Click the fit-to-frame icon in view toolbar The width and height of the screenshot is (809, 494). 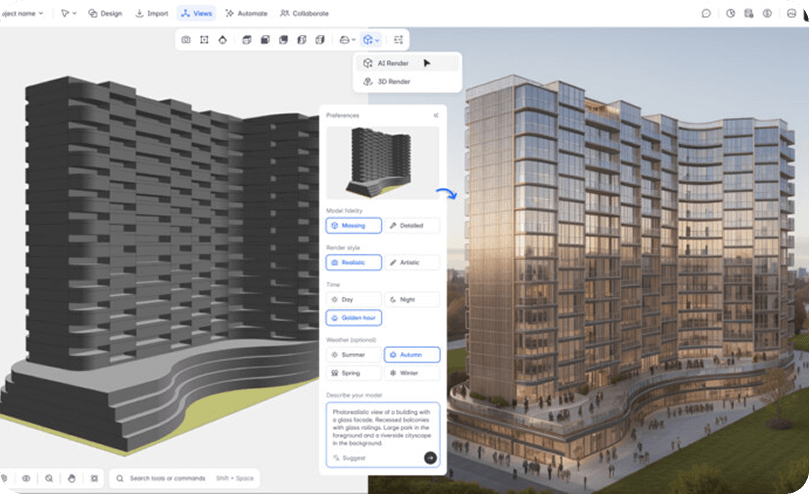click(204, 40)
